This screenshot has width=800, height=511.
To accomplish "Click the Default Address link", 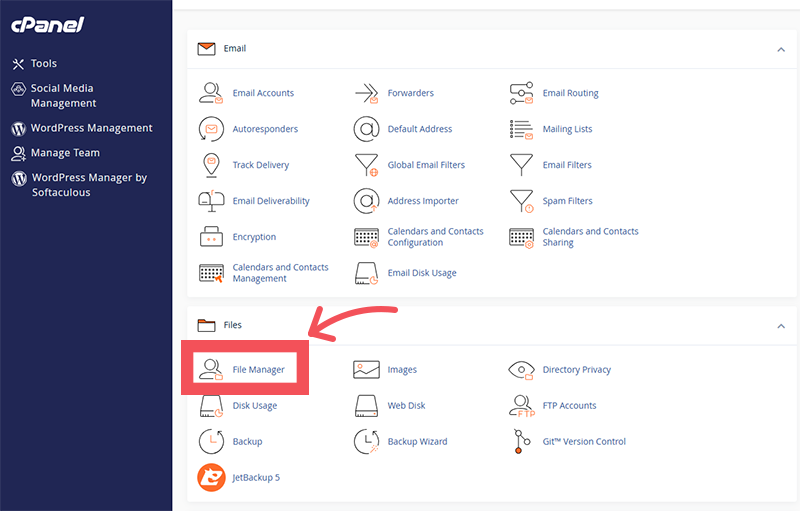I will pos(420,129).
